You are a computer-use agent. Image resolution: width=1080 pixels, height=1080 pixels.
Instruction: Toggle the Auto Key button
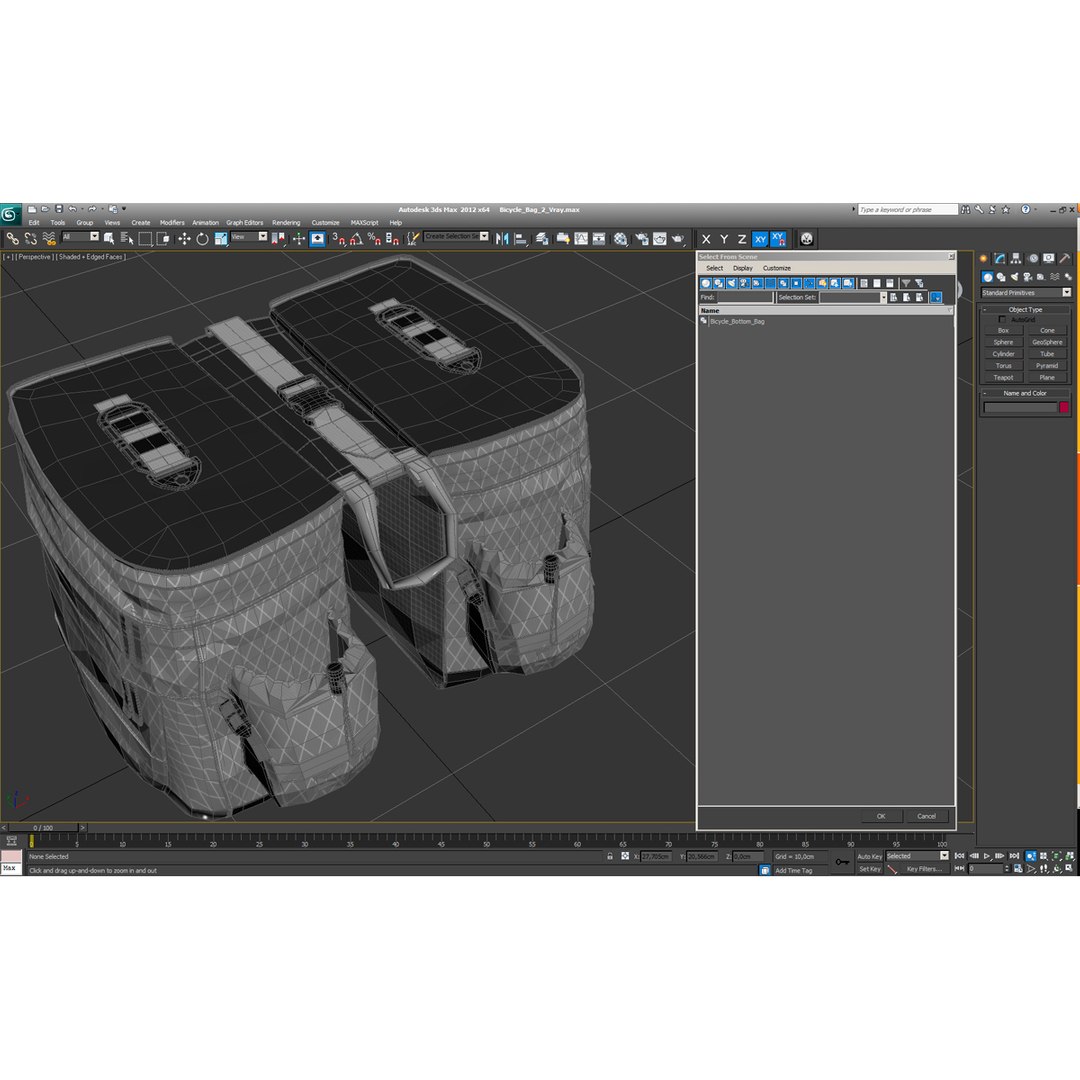point(869,856)
